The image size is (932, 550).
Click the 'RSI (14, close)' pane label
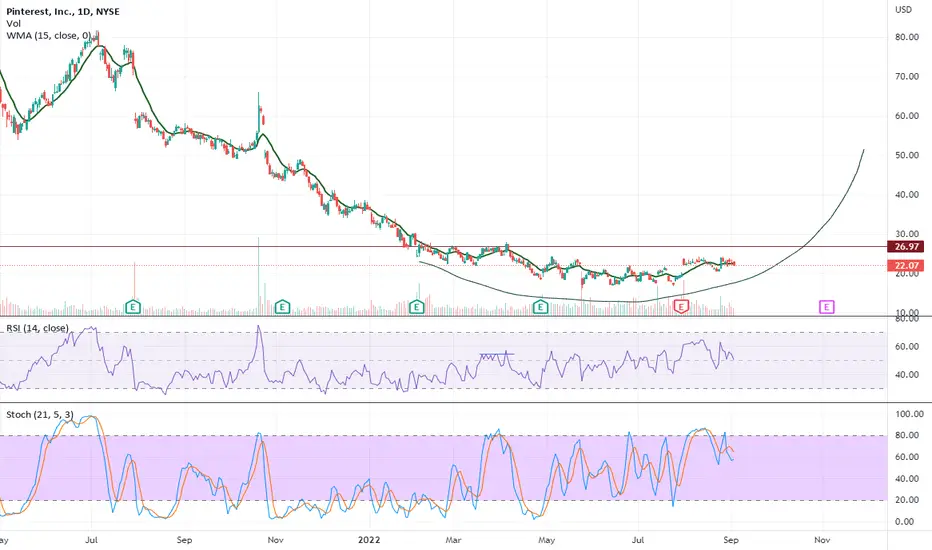pos(37,328)
